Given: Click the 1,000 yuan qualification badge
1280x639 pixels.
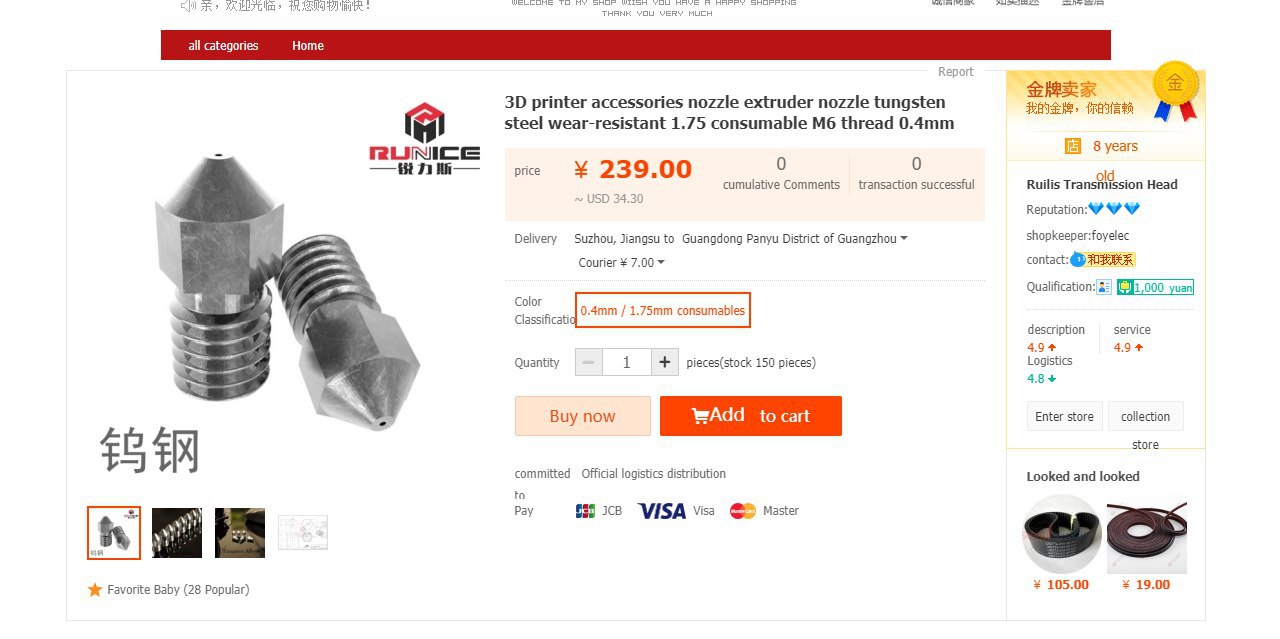Looking at the screenshot, I should coord(1155,287).
